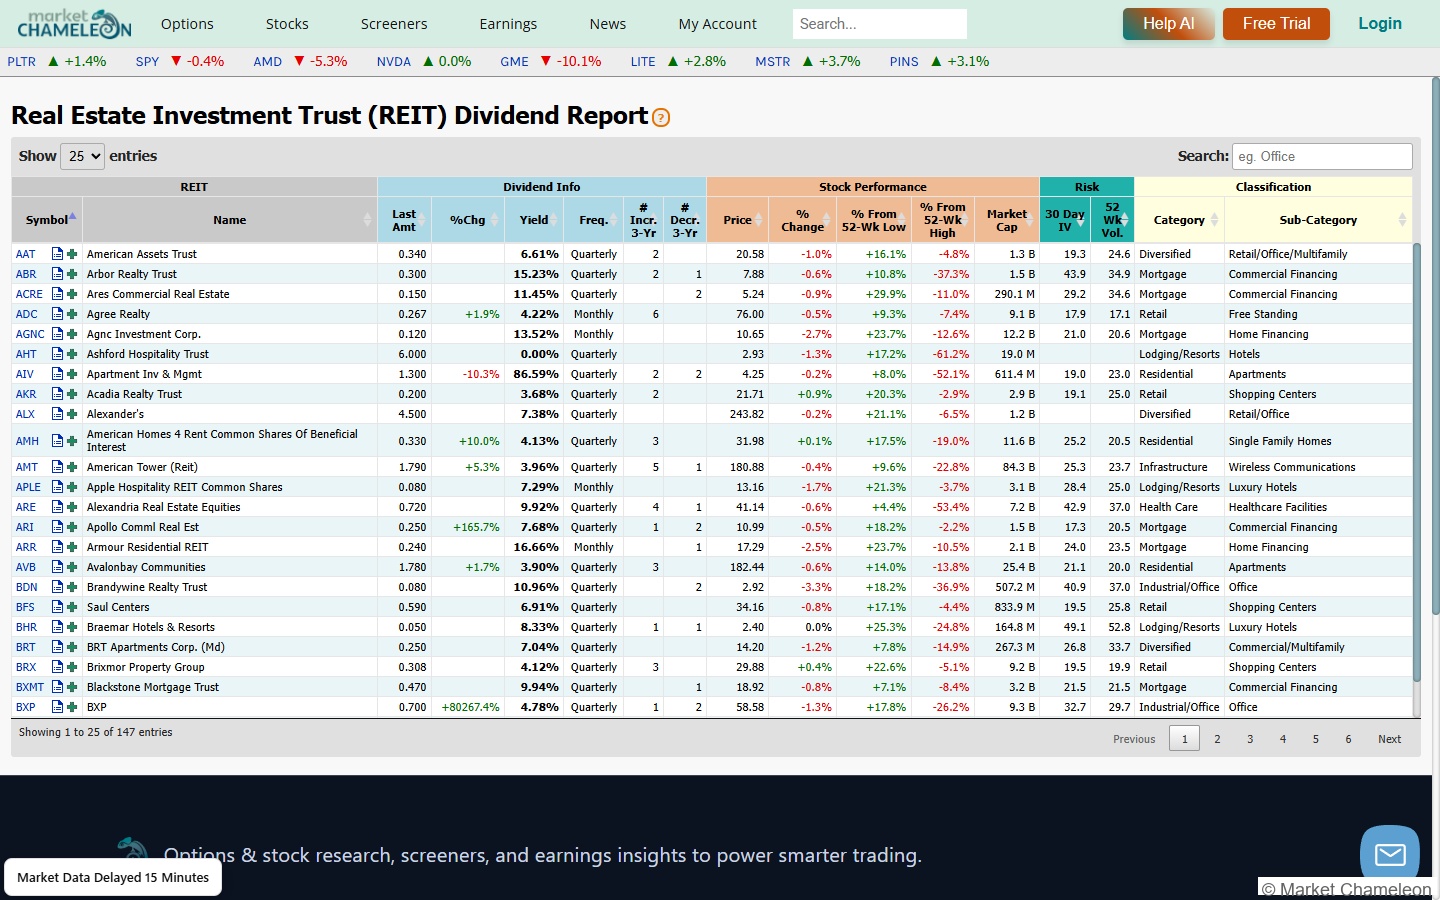1440x900 pixels.
Task: Open the Screeners menu
Action: (x=394, y=24)
